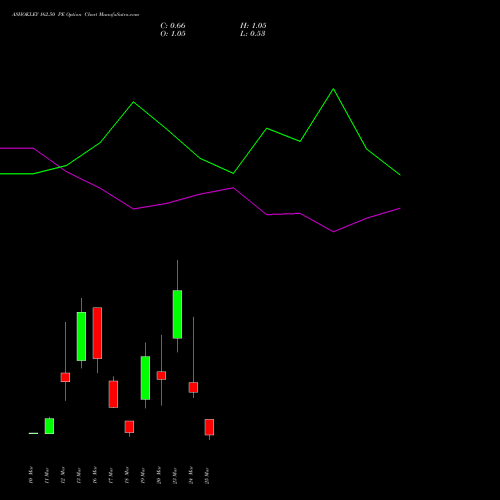Click the '17 Mar' date label
The image size is (500, 500).
point(111,475)
